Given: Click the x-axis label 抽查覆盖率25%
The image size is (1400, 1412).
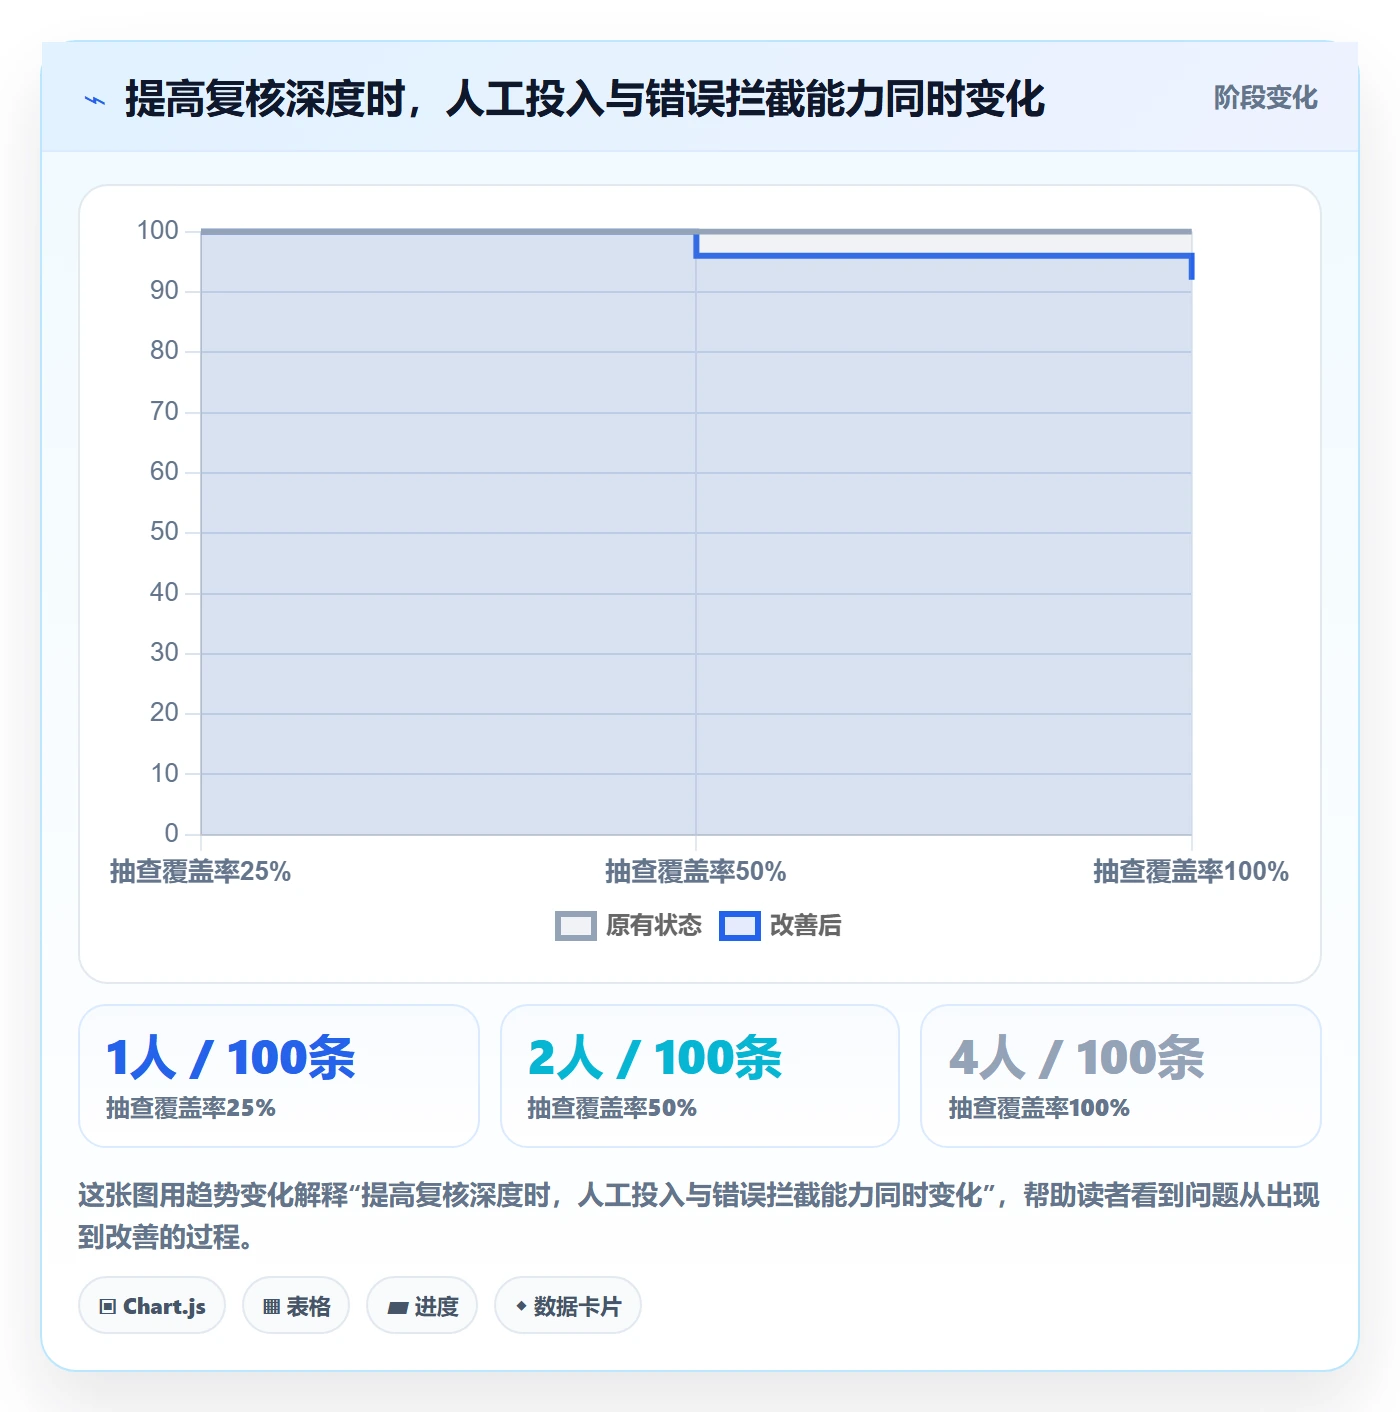Looking at the screenshot, I should pos(200,872).
